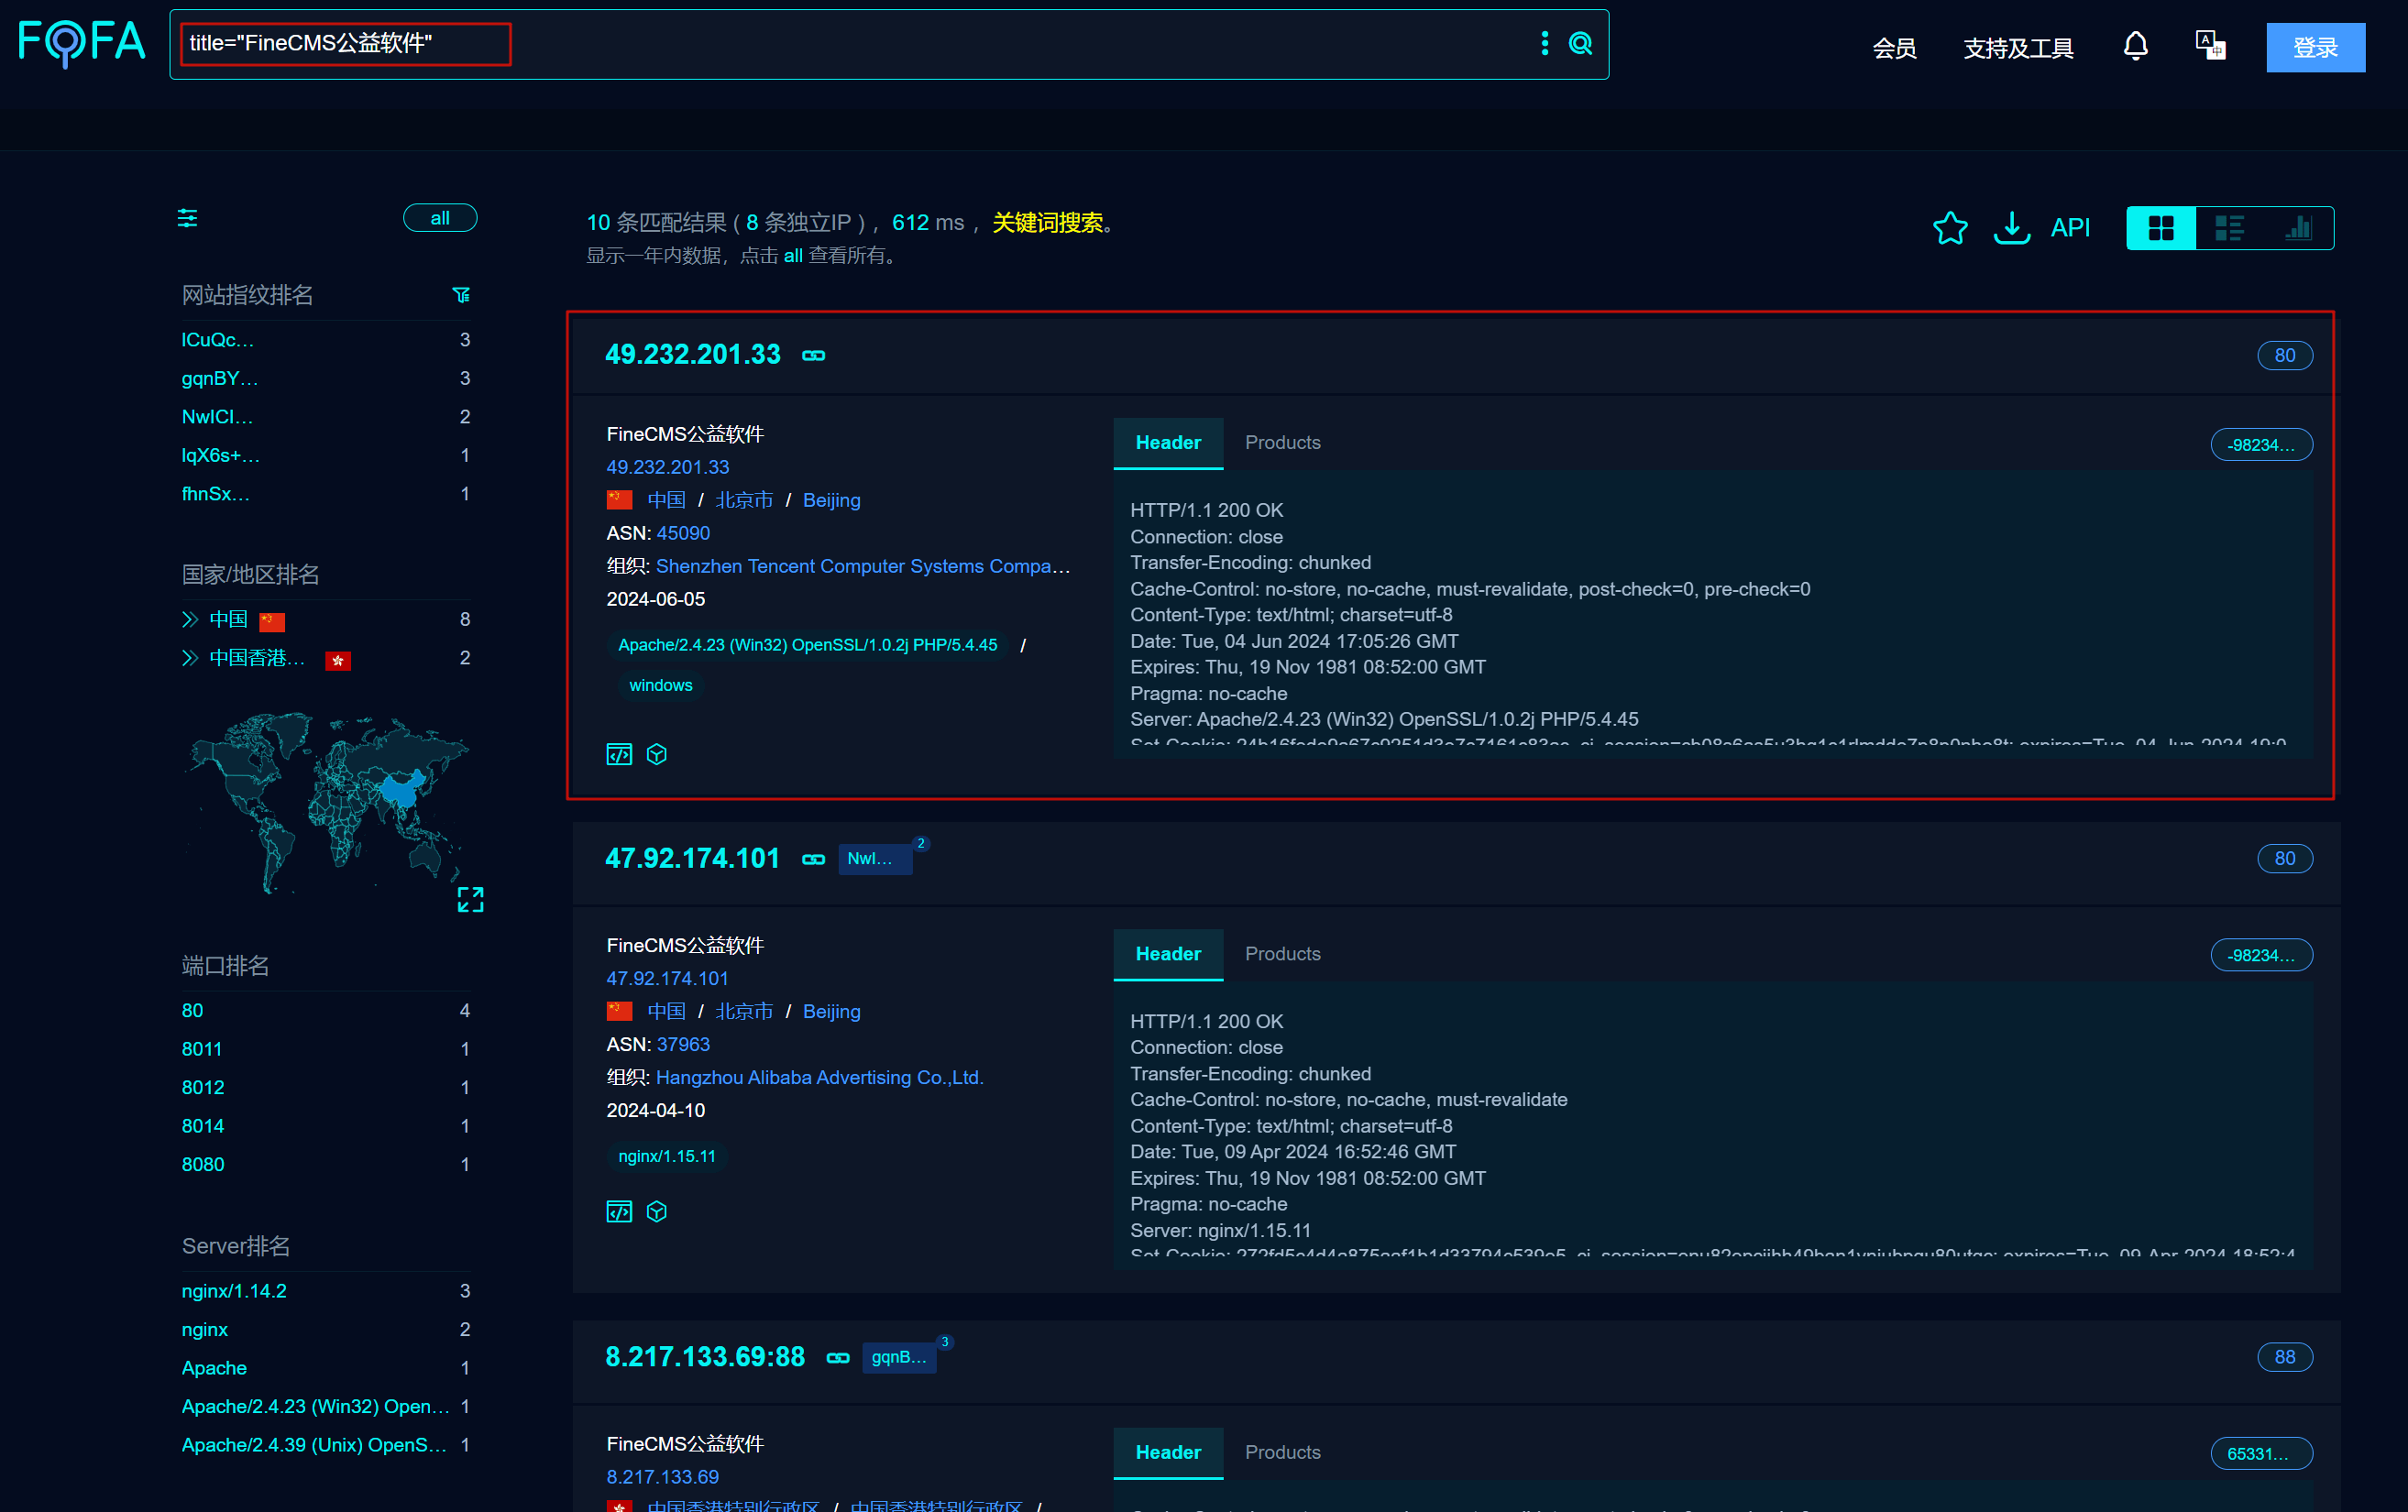2408x1512 pixels.
Task: Click the search magnifier icon
Action: [x=1580, y=43]
